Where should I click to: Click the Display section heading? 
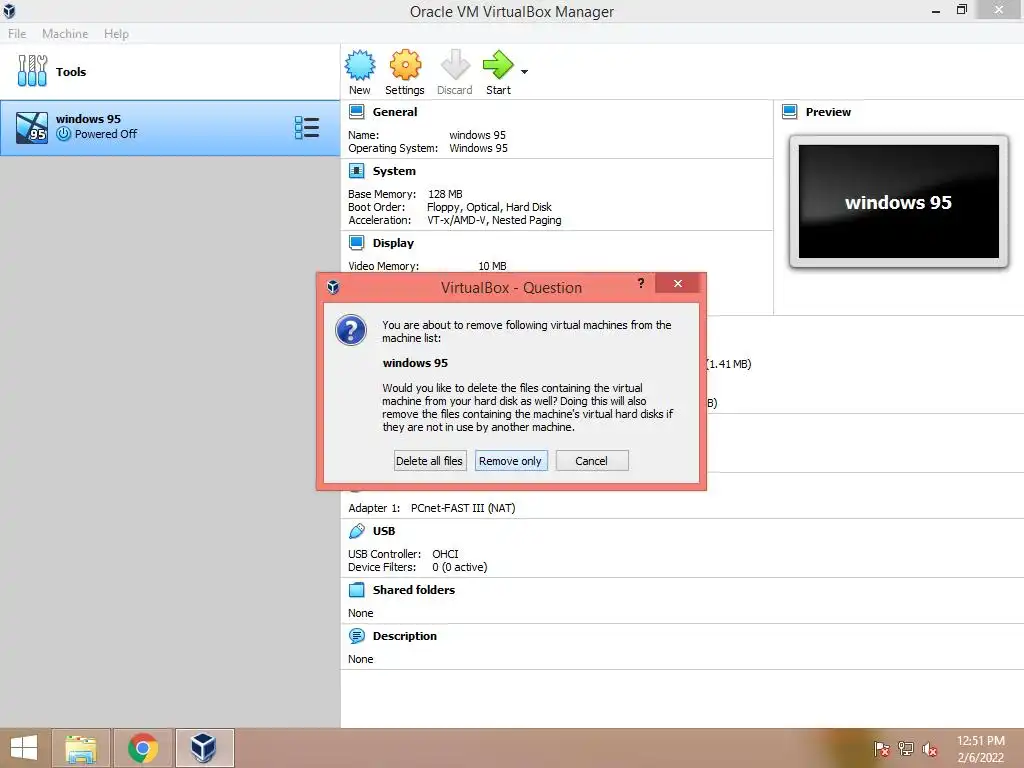[x=393, y=243]
